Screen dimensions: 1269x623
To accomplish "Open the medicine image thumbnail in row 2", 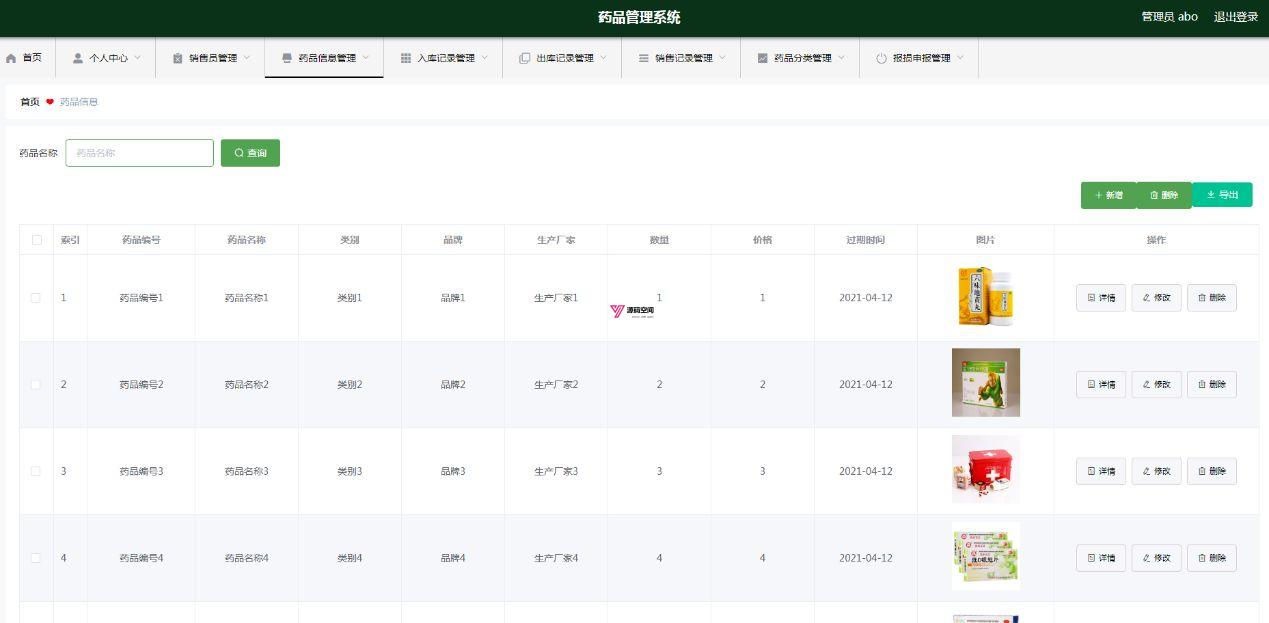I will pos(986,382).
